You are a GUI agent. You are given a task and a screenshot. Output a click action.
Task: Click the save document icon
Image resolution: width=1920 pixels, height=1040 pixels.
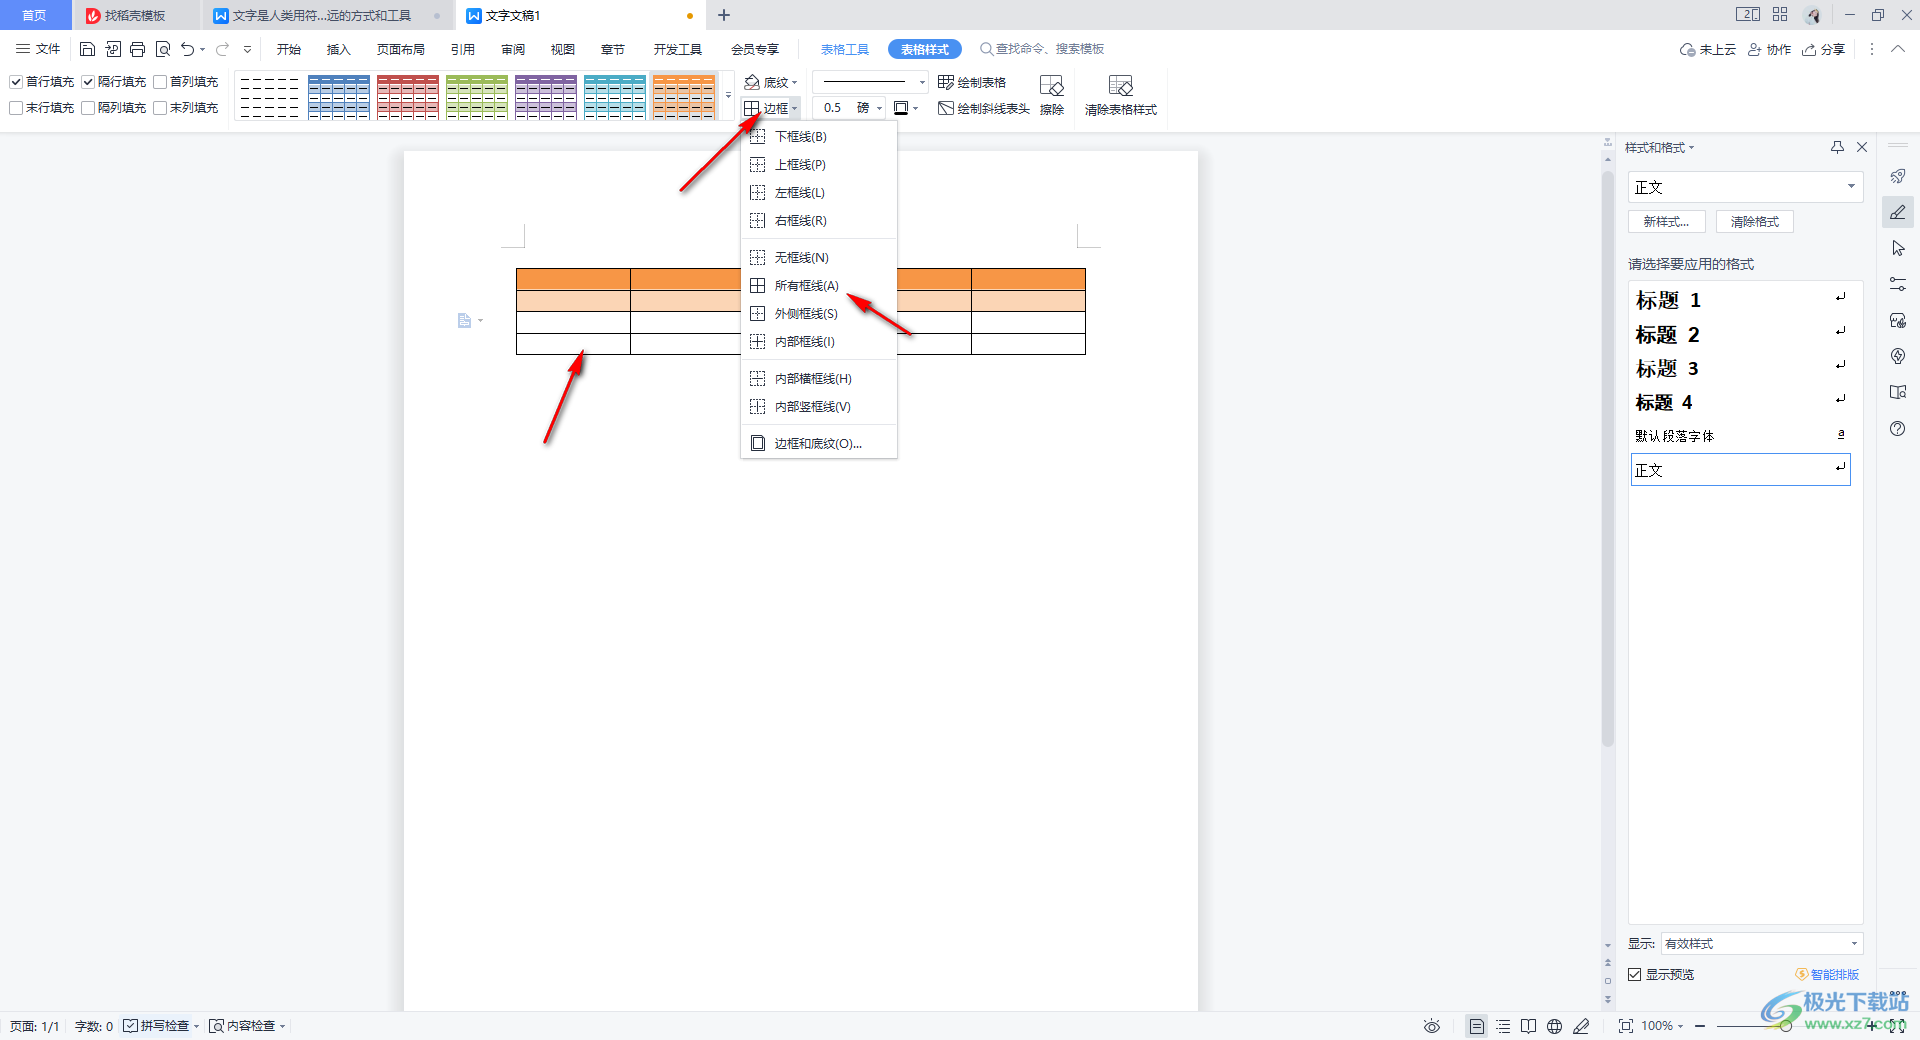pos(87,49)
